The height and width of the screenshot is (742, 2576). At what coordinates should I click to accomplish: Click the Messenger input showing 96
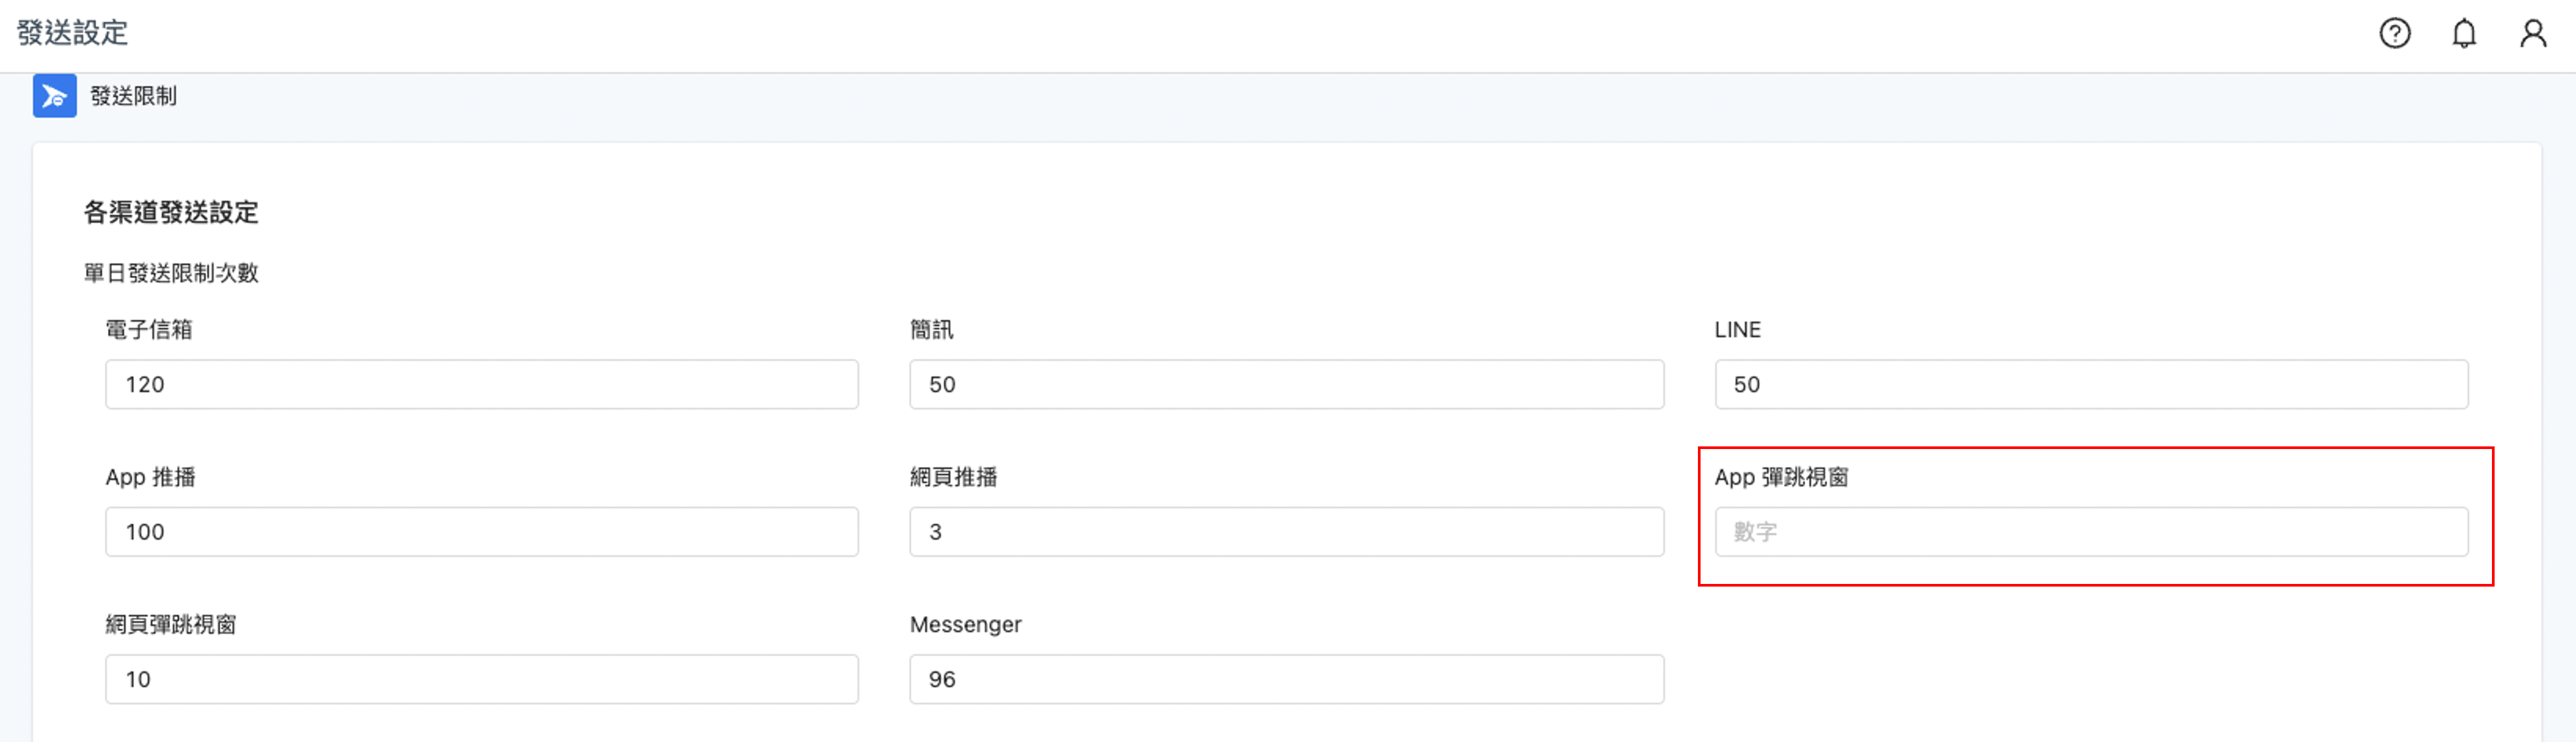(x=1286, y=678)
